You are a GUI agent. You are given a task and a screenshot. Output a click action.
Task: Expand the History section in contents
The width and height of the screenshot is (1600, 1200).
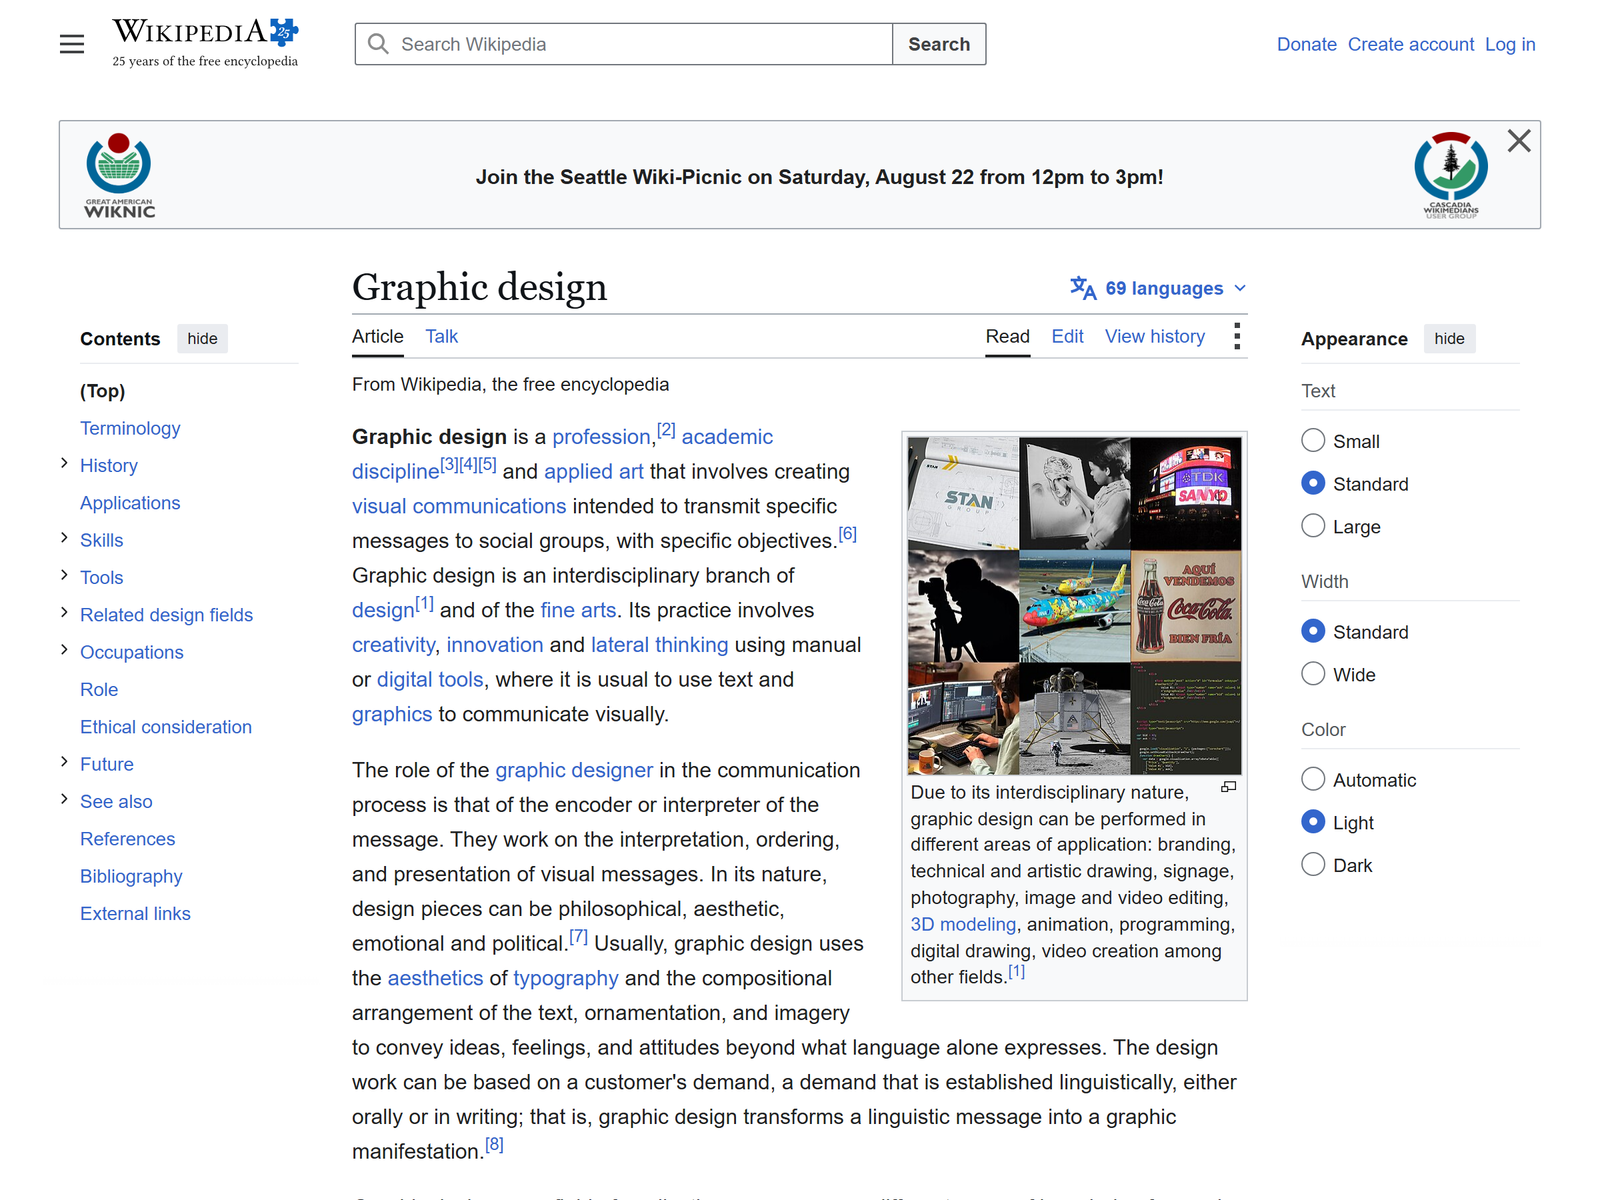pyautogui.click(x=64, y=463)
